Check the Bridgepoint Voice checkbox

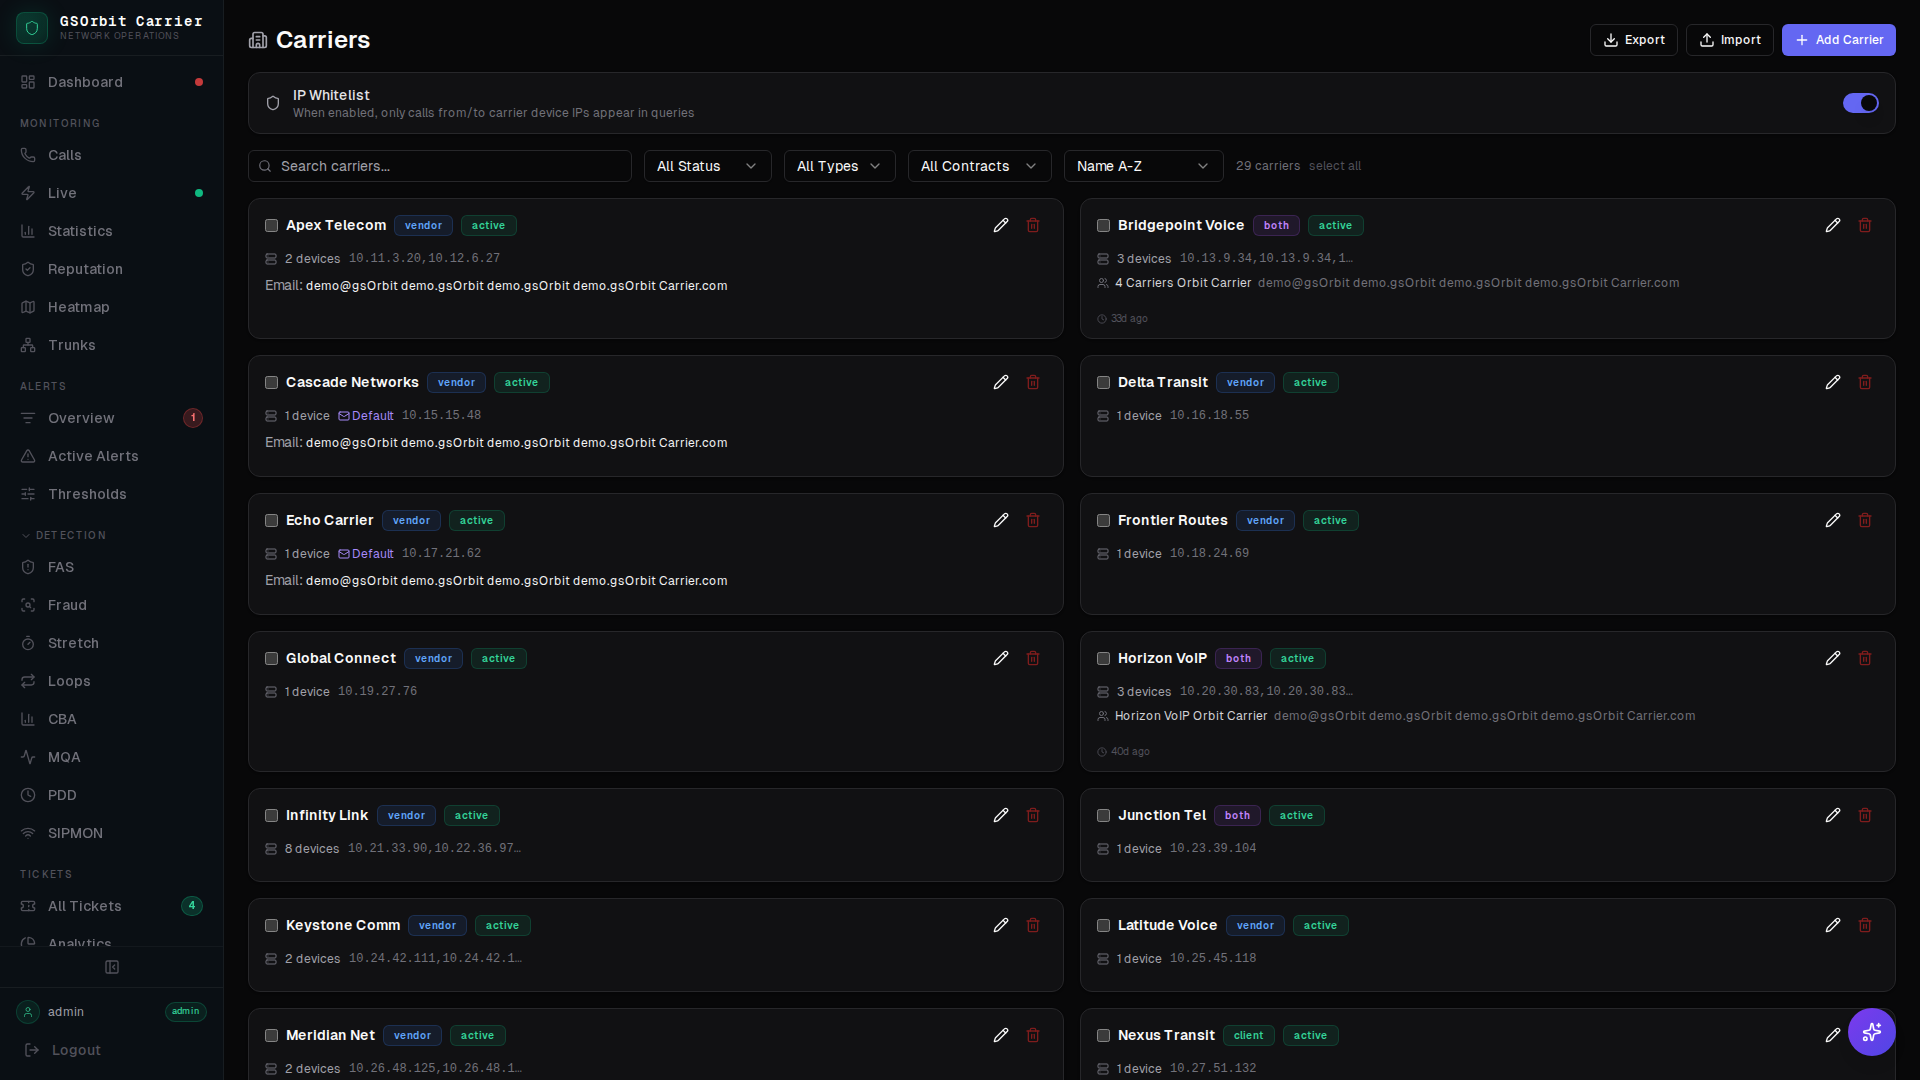click(1103, 225)
